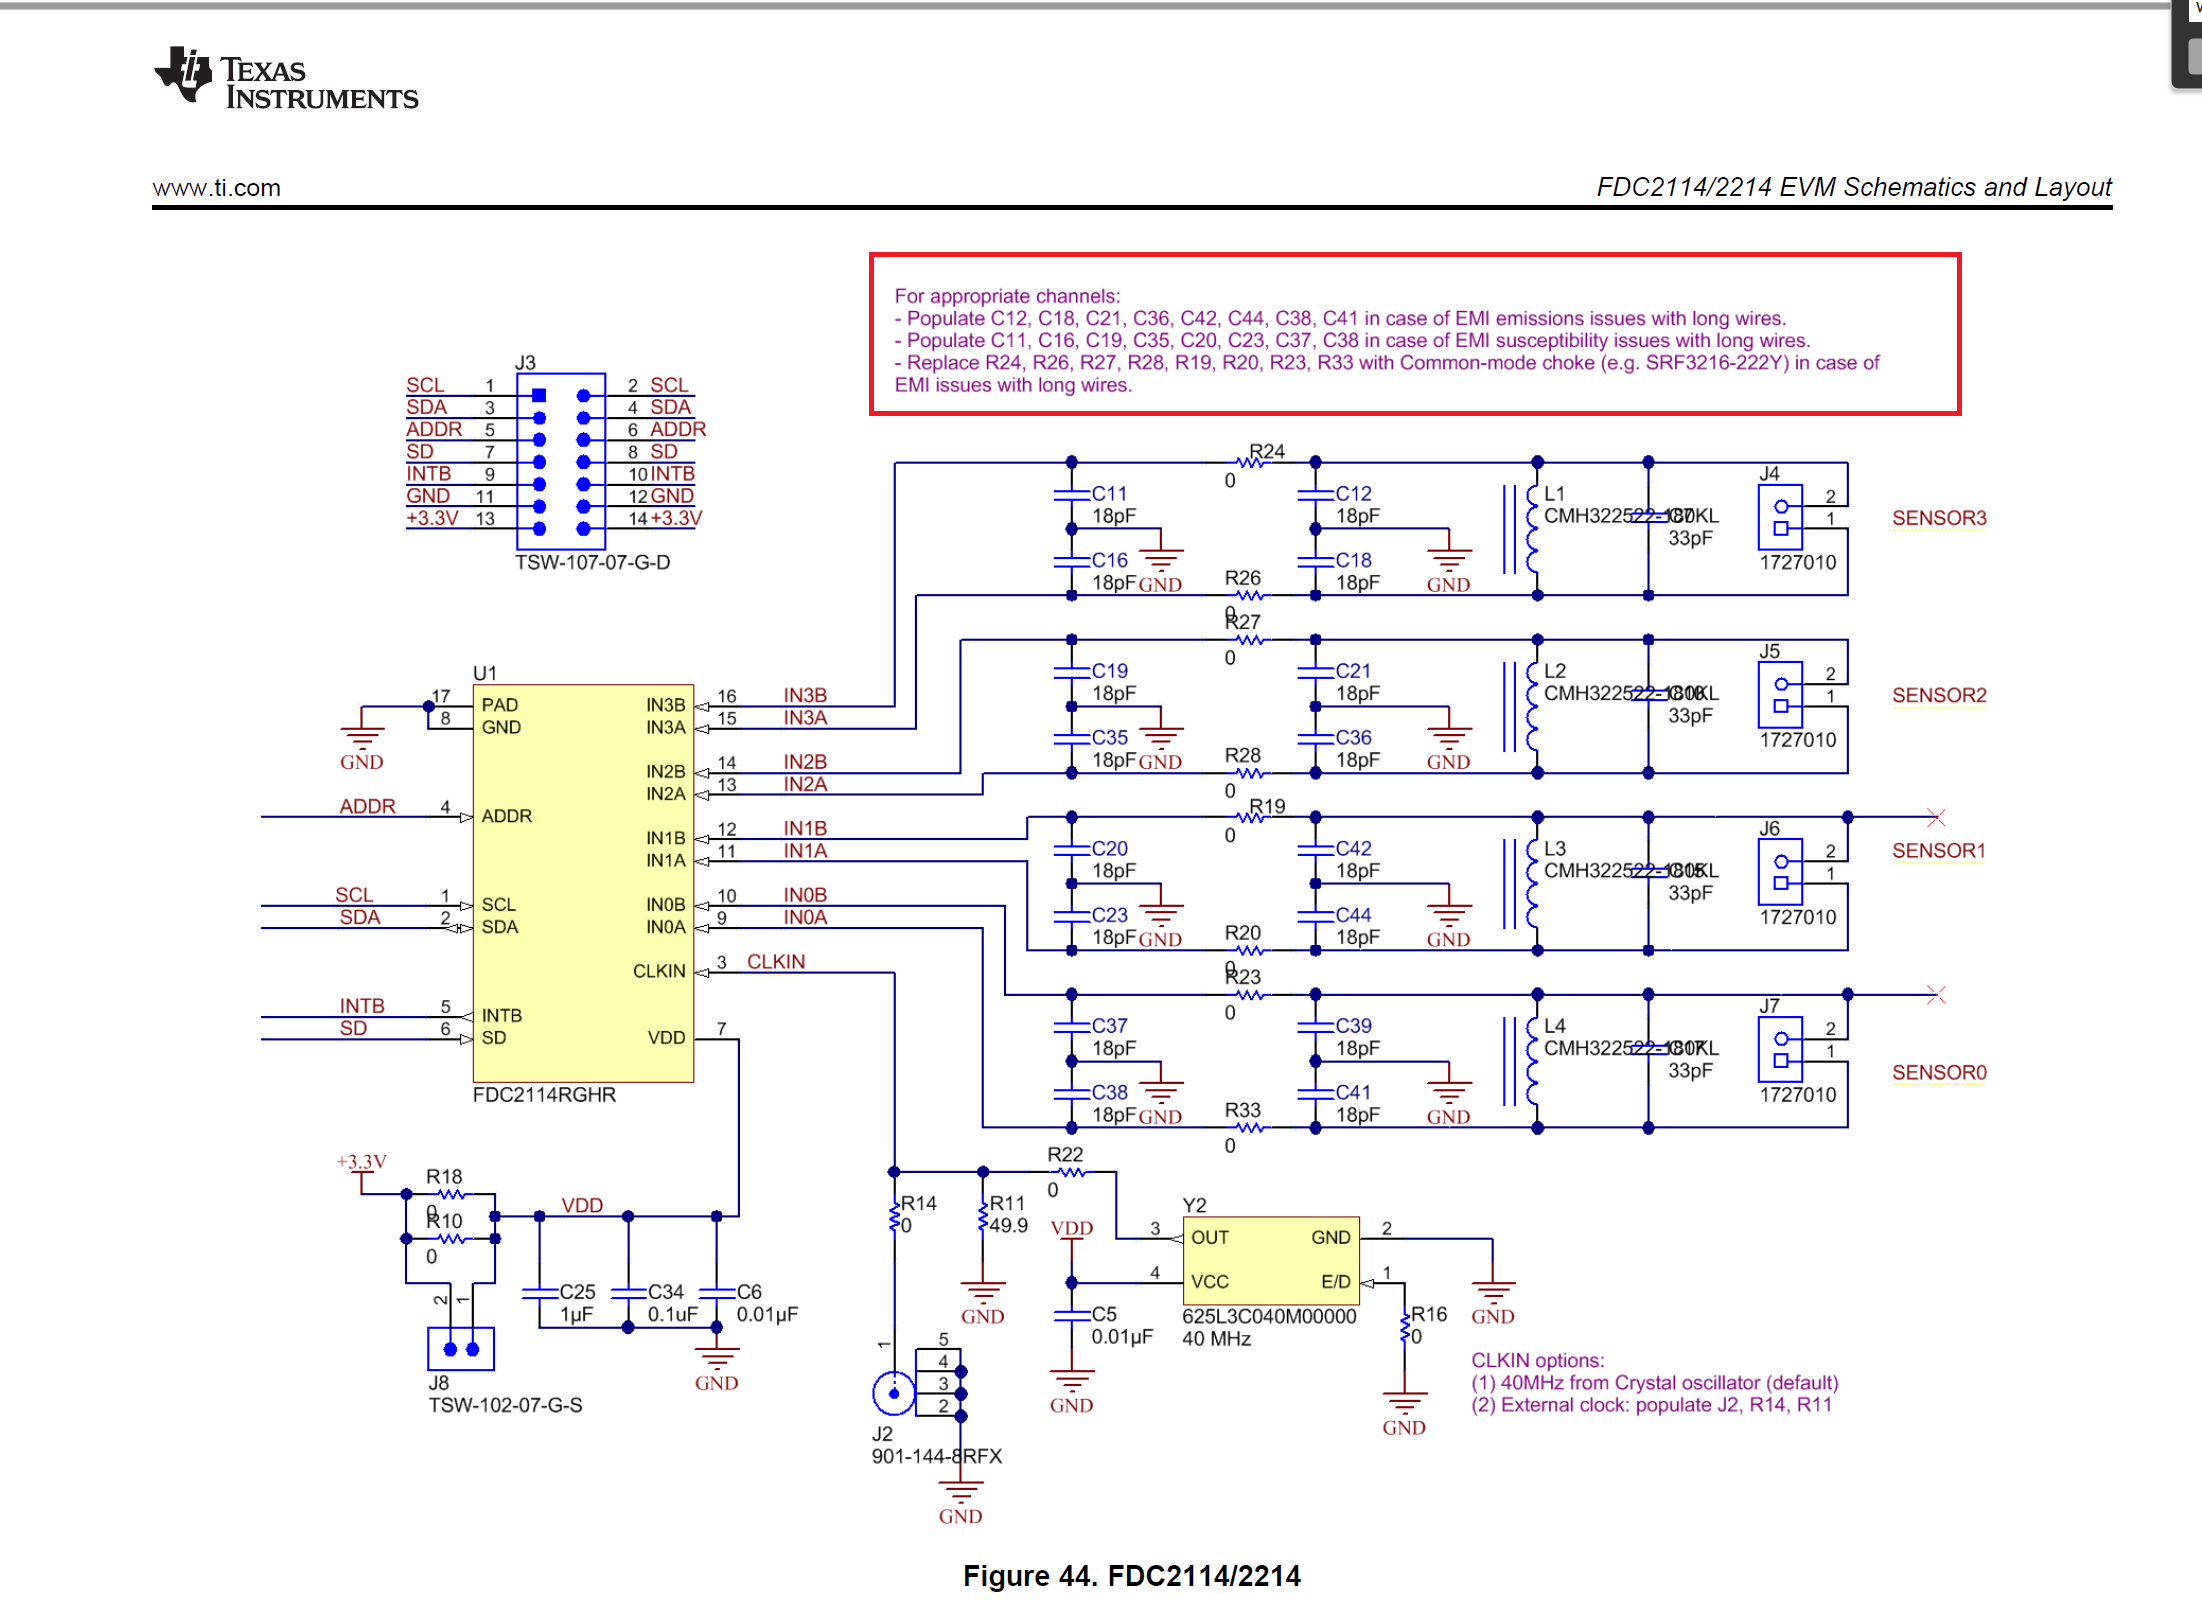Click the R16 resistor symbol
This screenshot has height=1617, width=2202.
pos(1404,1327)
